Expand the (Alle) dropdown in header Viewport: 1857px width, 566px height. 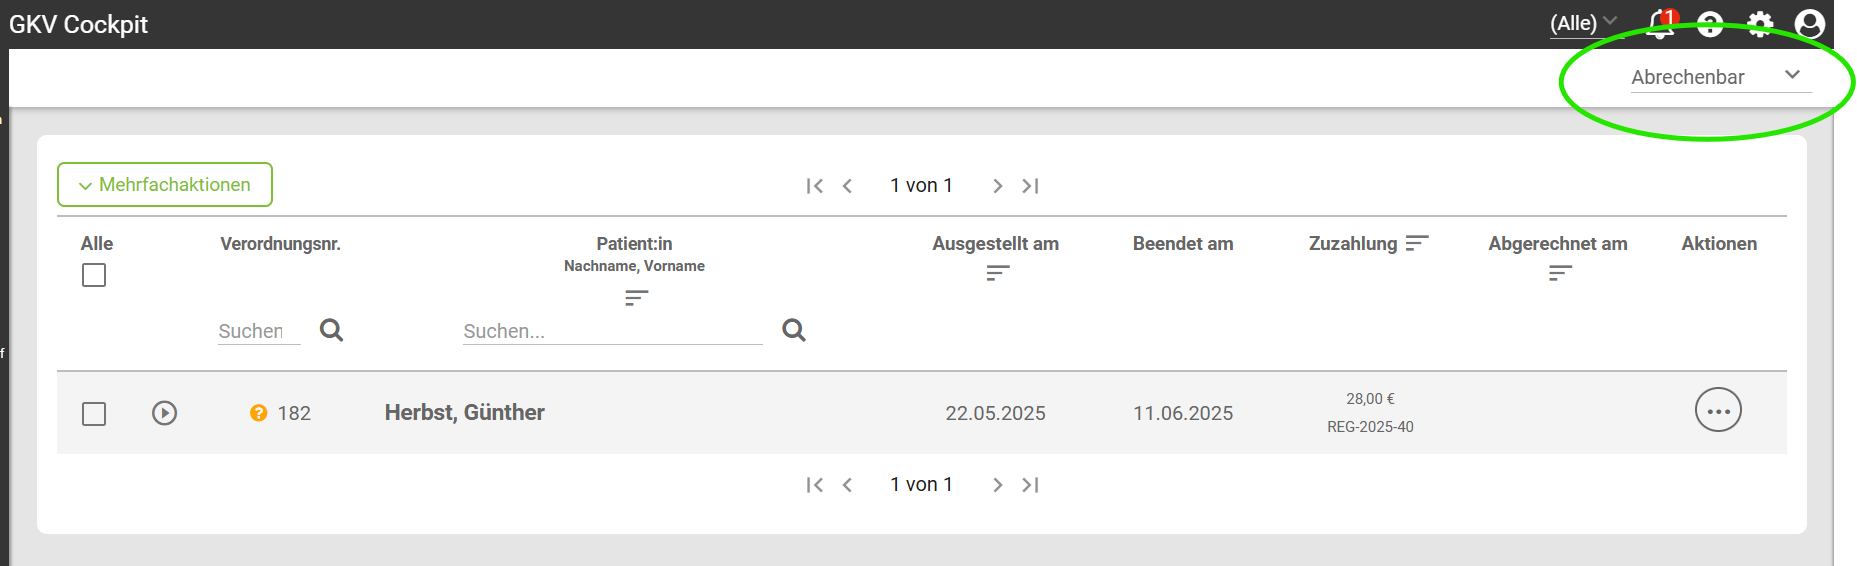pyautogui.click(x=1583, y=23)
